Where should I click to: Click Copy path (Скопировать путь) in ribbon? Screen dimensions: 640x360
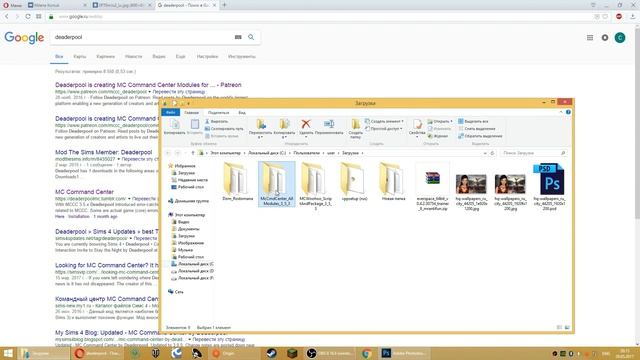pyautogui.click(x=224, y=129)
